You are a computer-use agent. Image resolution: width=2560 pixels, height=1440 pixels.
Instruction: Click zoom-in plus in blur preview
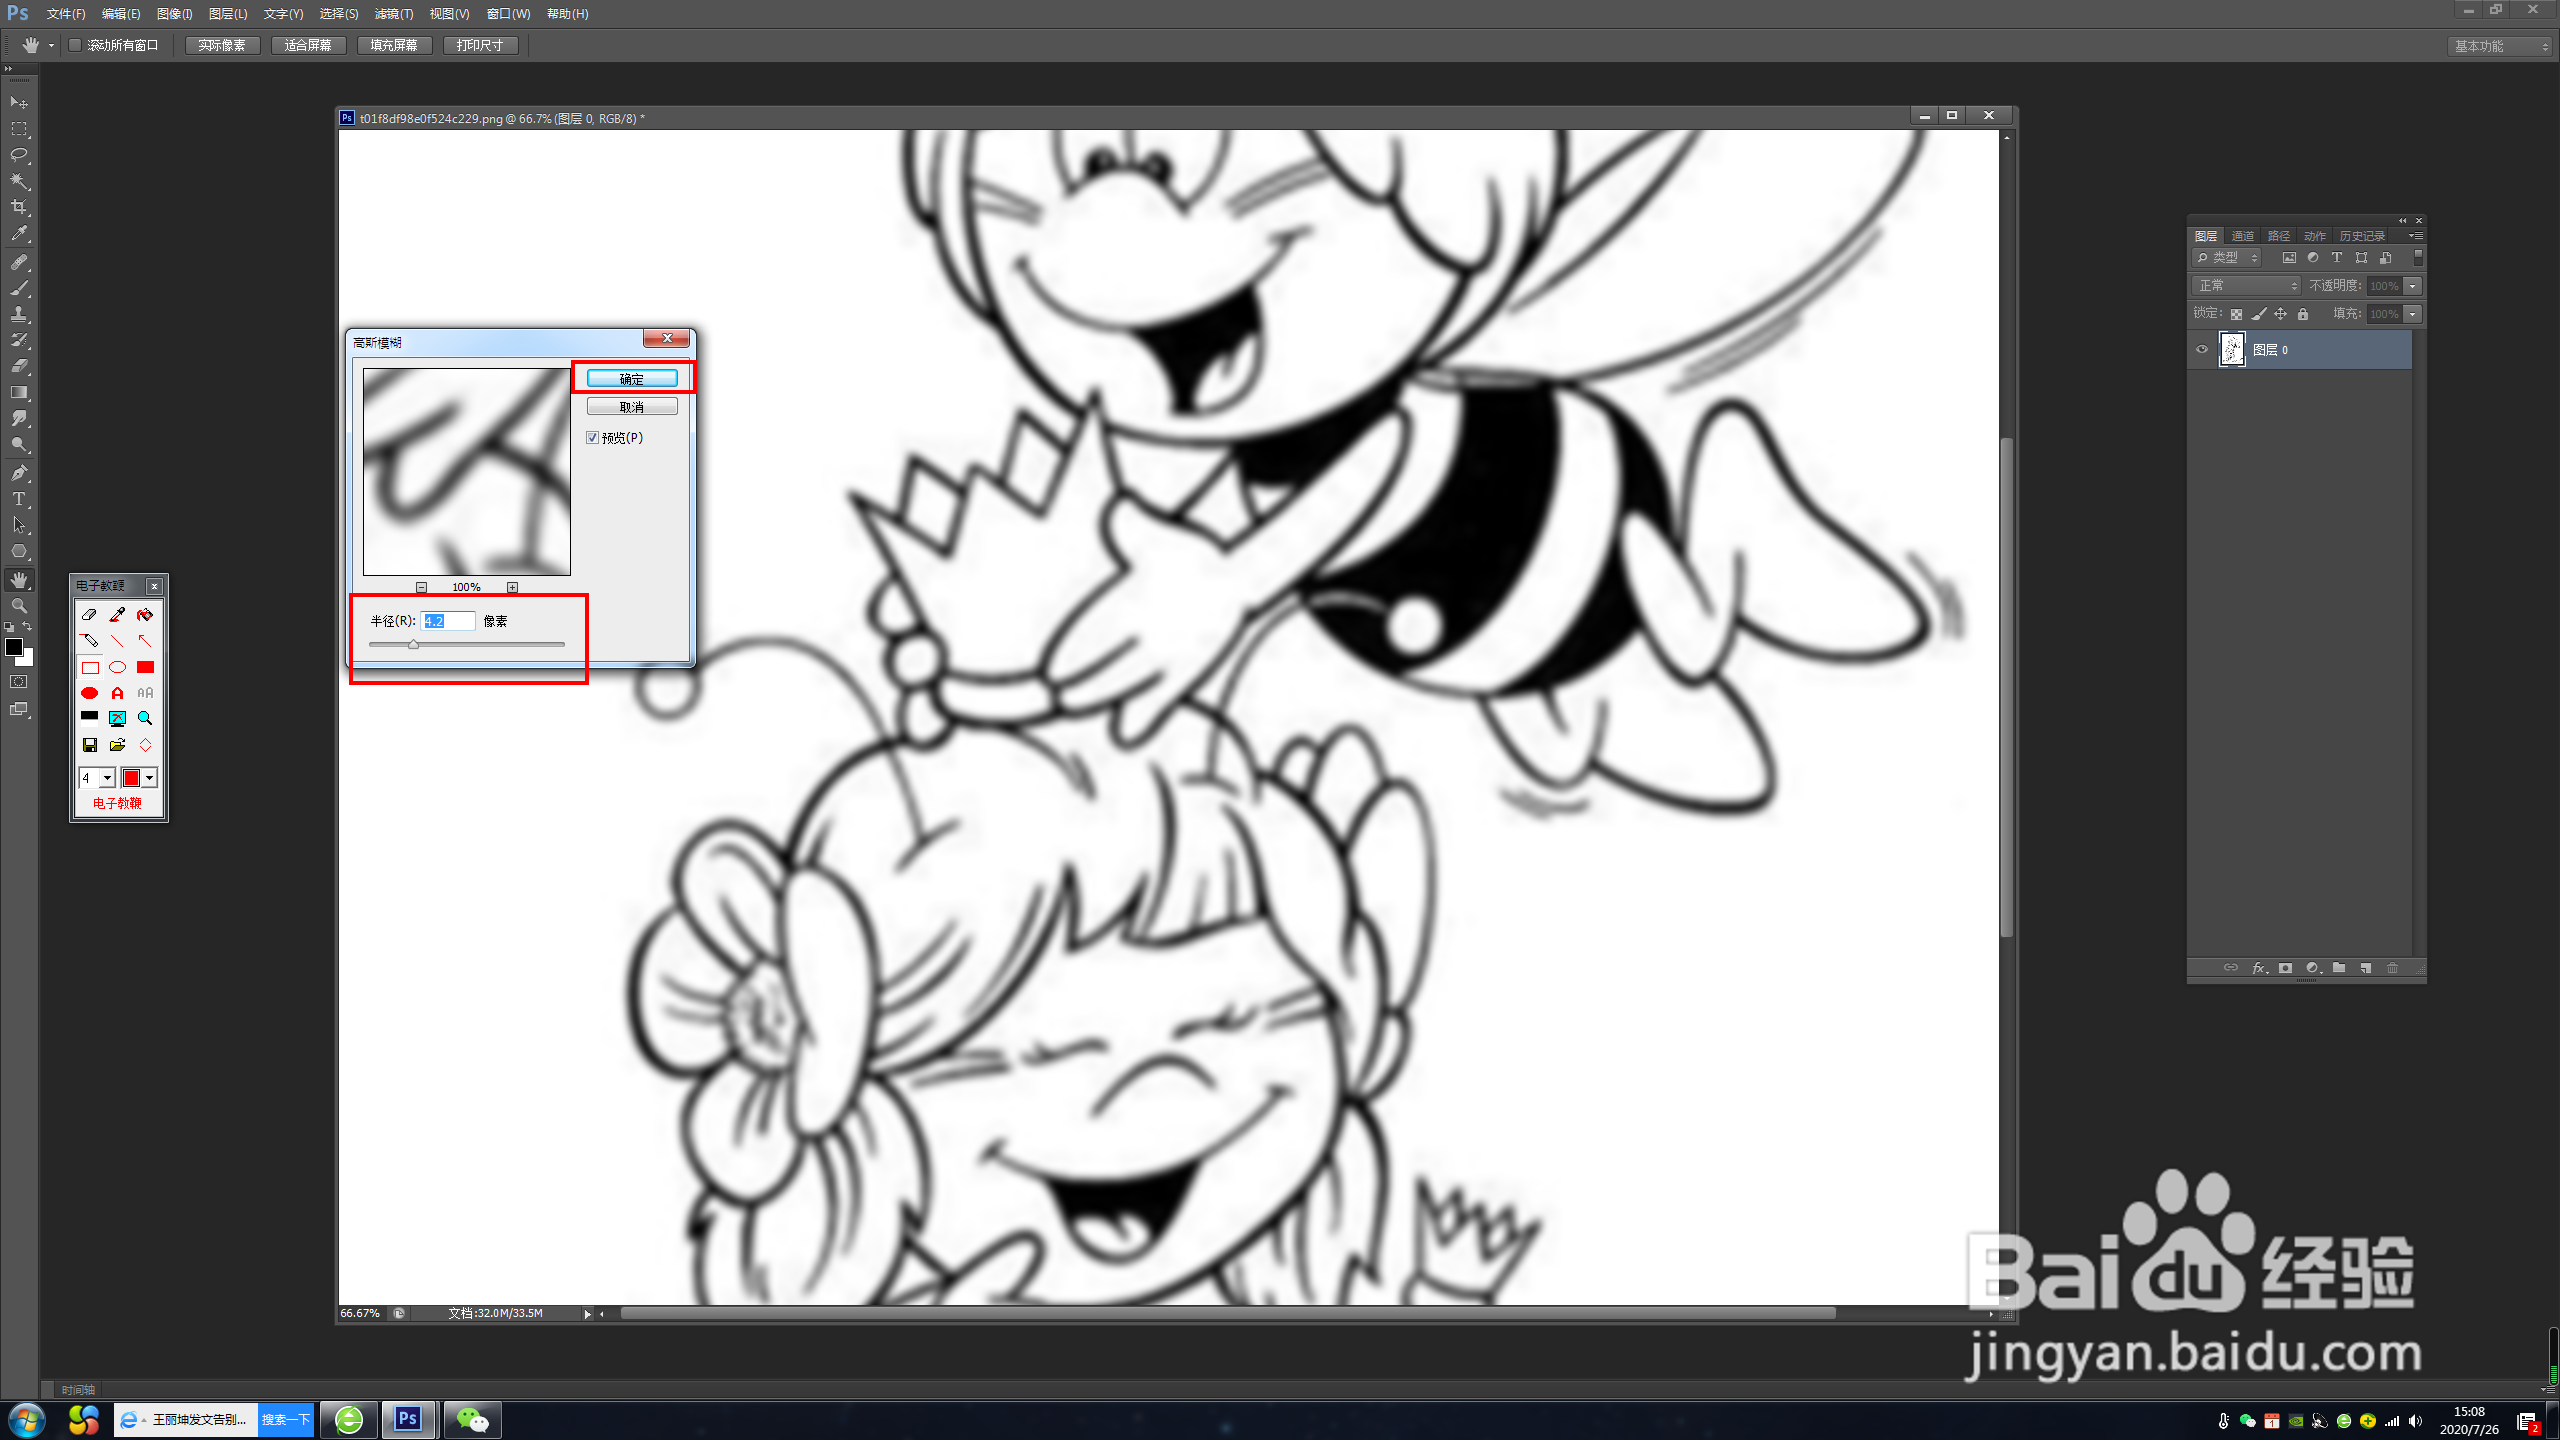pos(512,587)
